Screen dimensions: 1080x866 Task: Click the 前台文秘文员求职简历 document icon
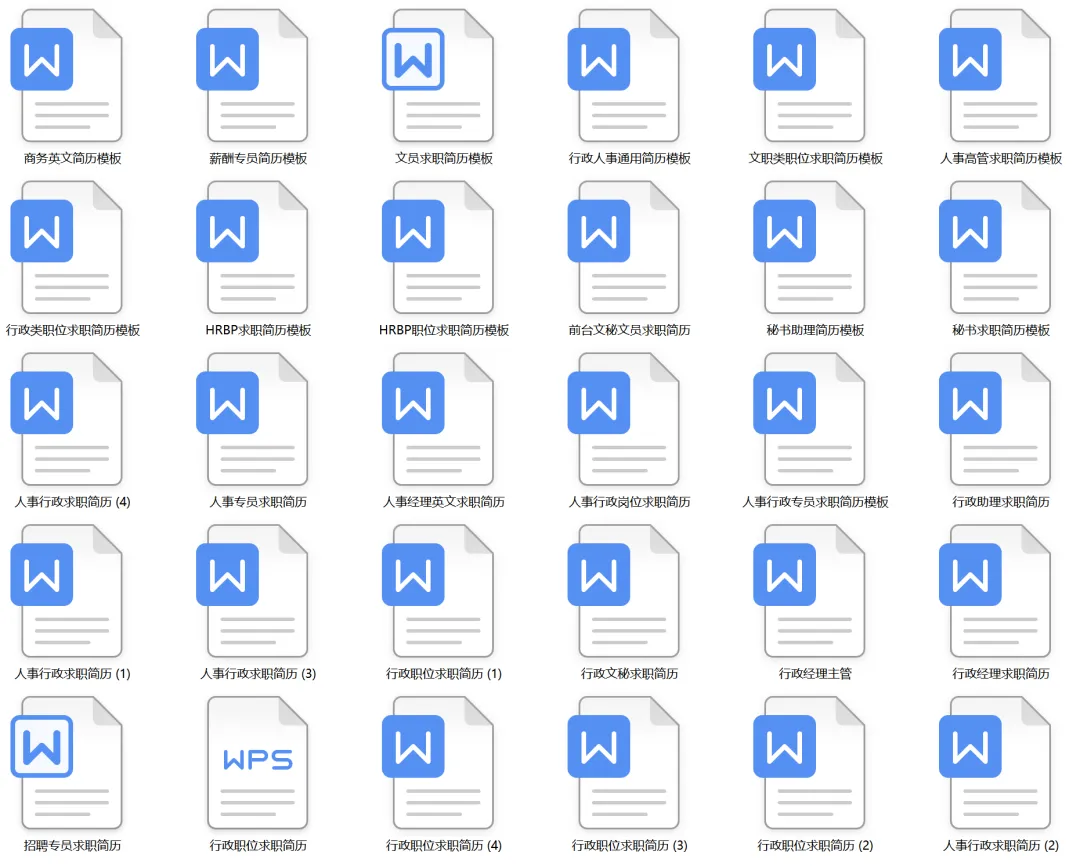[624, 247]
